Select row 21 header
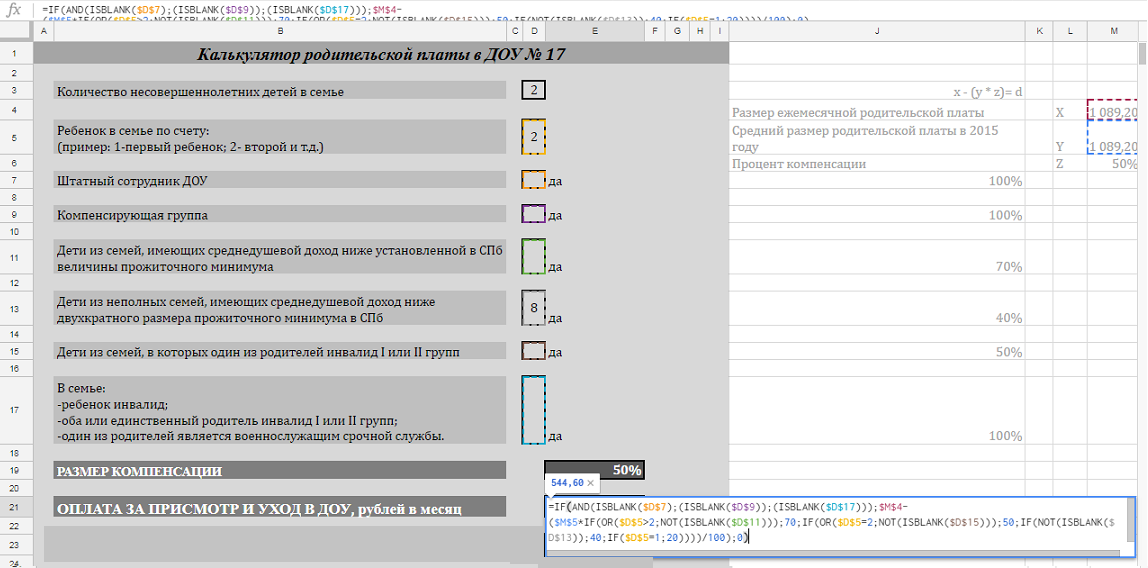Screen dimensions: 1148x568 [x=17, y=507]
